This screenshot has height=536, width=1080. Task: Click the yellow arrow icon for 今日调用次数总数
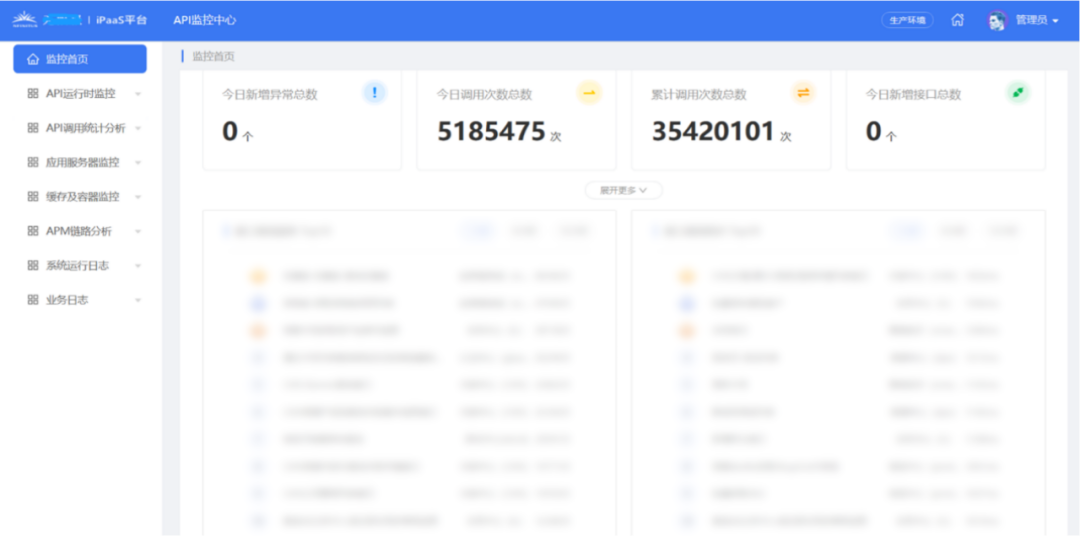[x=589, y=93]
